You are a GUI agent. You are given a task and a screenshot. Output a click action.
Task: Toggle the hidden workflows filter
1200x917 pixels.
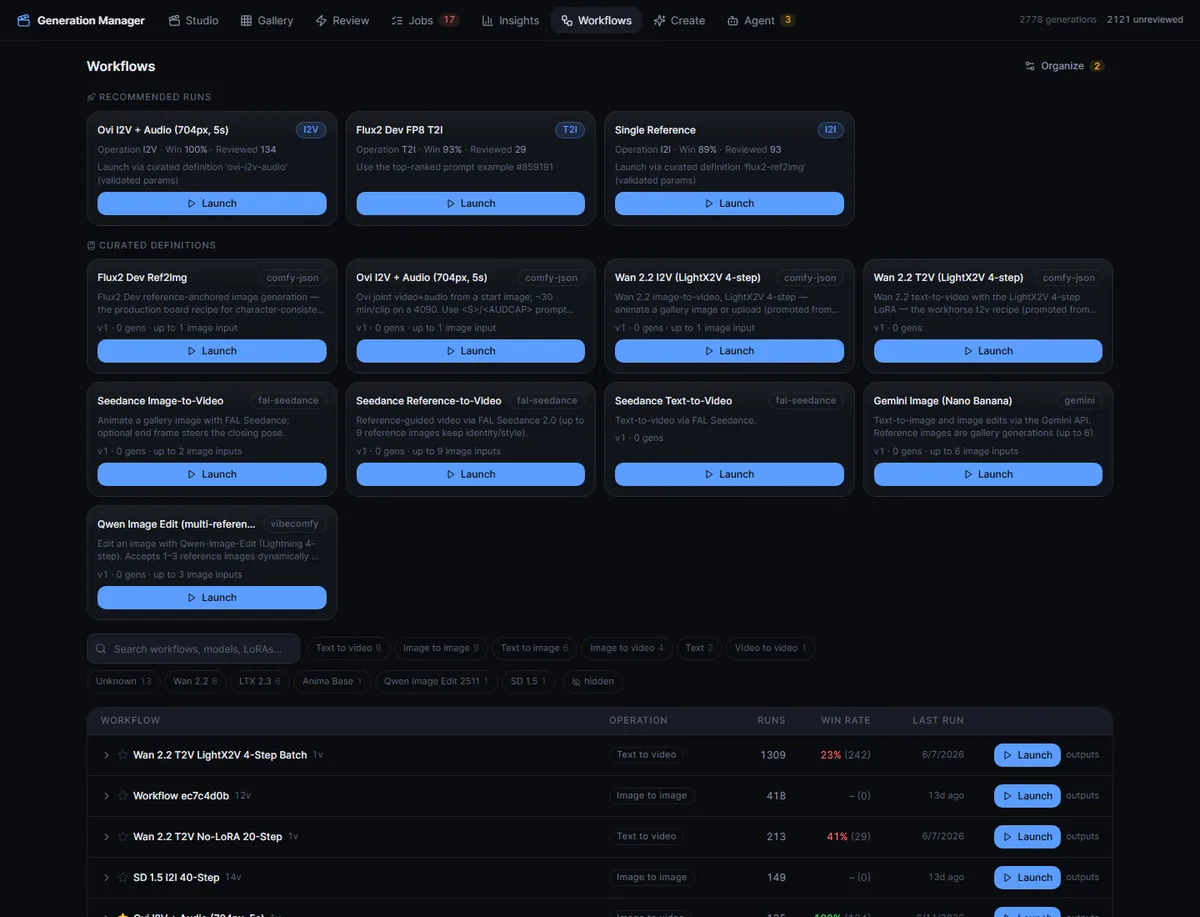point(592,681)
